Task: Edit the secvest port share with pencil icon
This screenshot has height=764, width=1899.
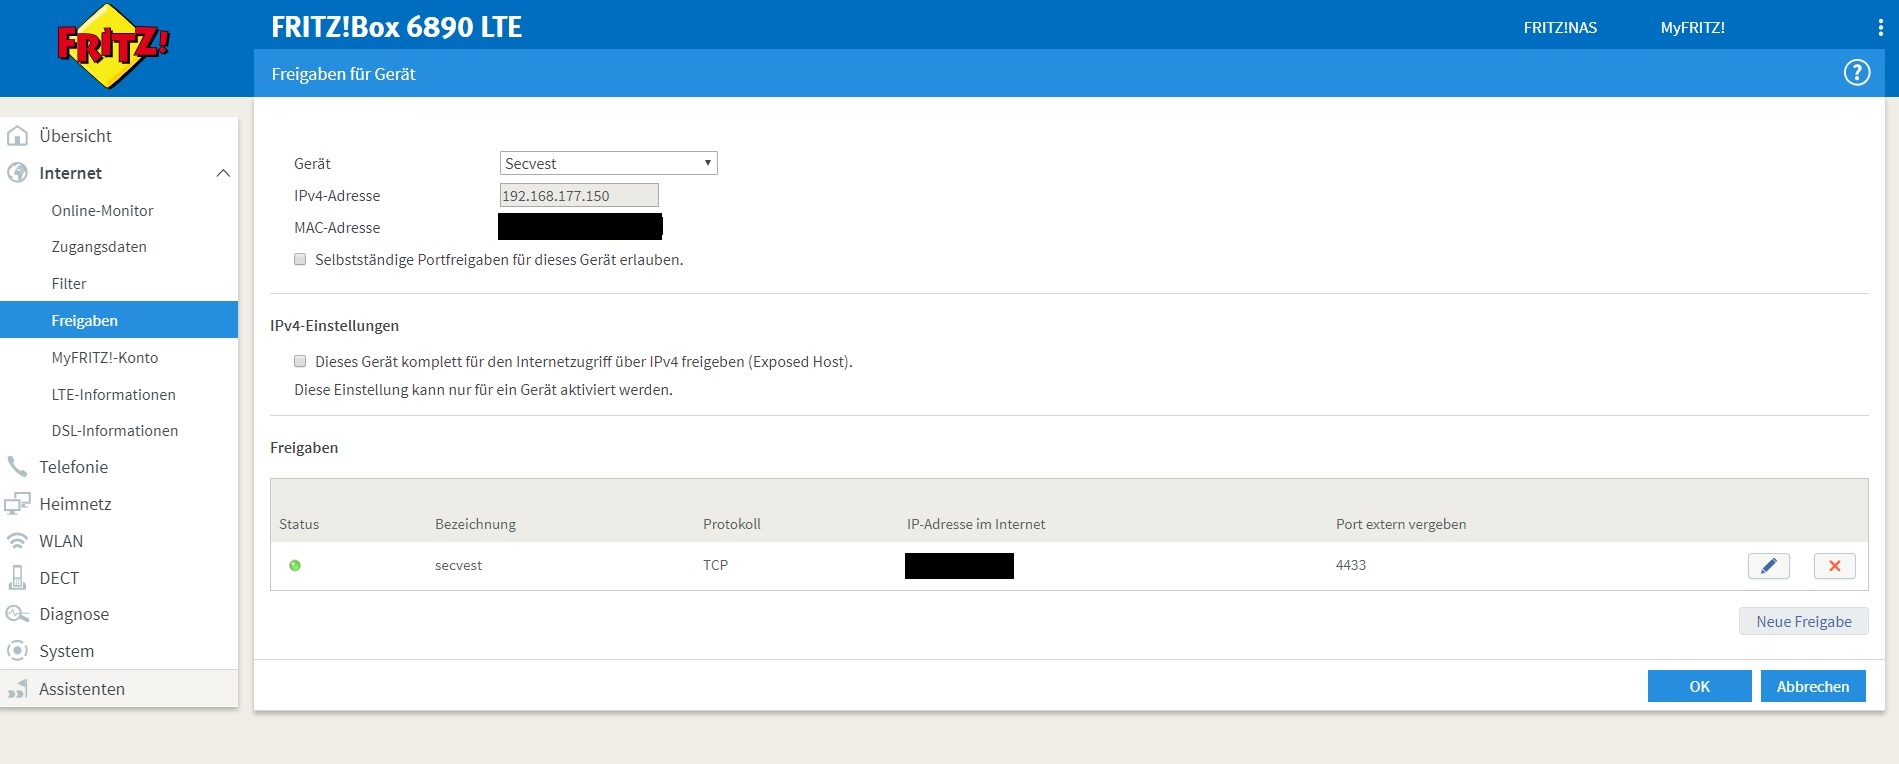Action: pos(1768,566)
